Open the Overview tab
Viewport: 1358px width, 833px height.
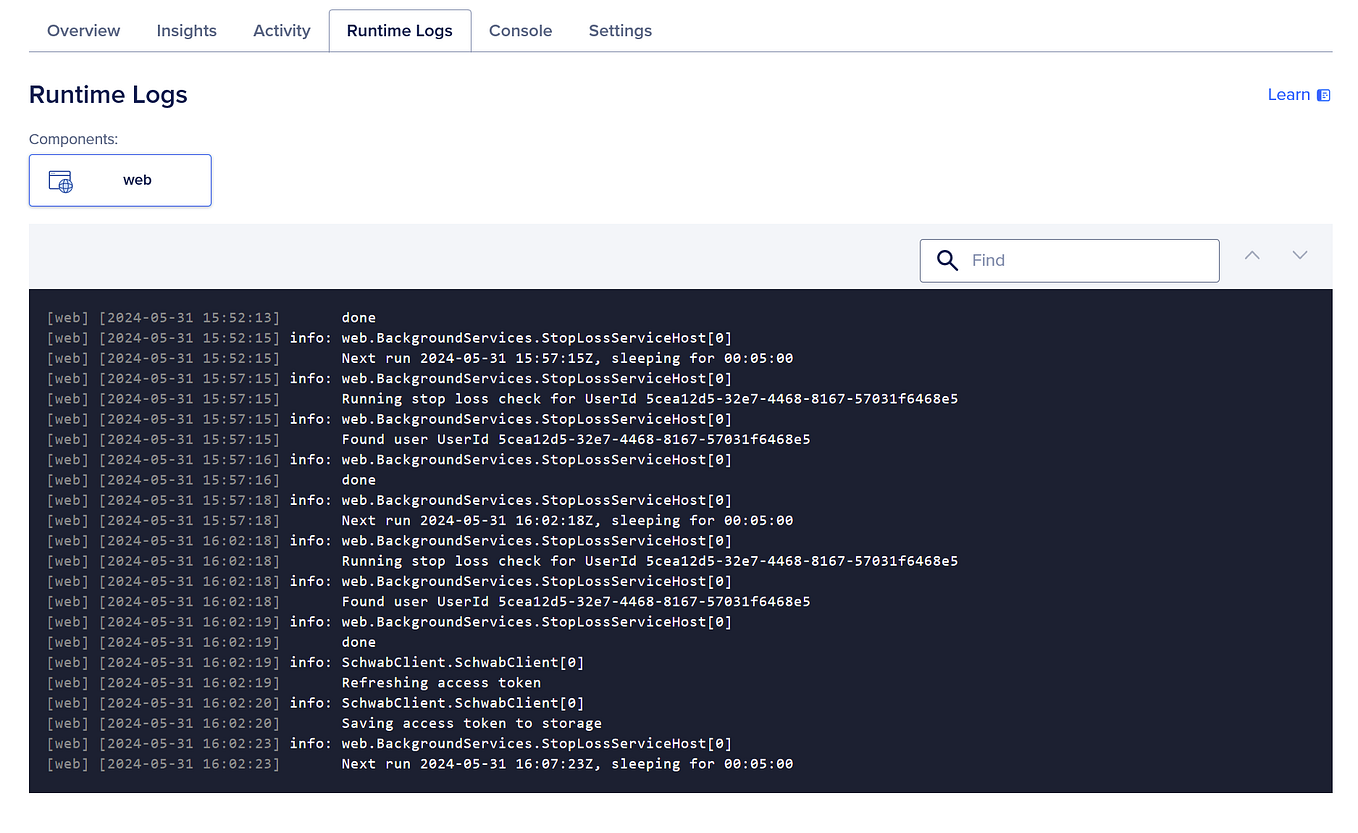[x=83, y=30]
